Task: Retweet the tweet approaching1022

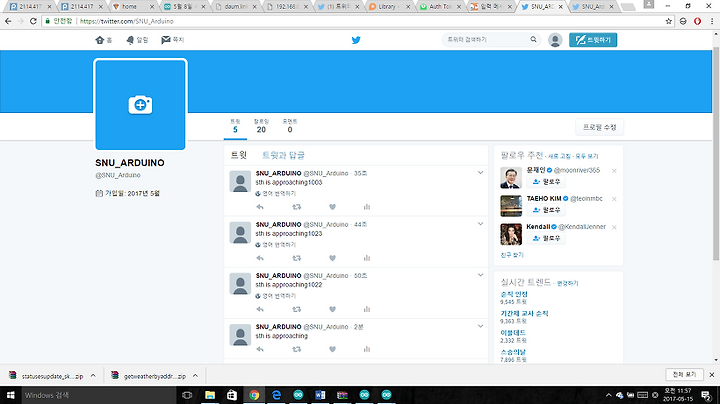Action: click(x=297, y=309)
